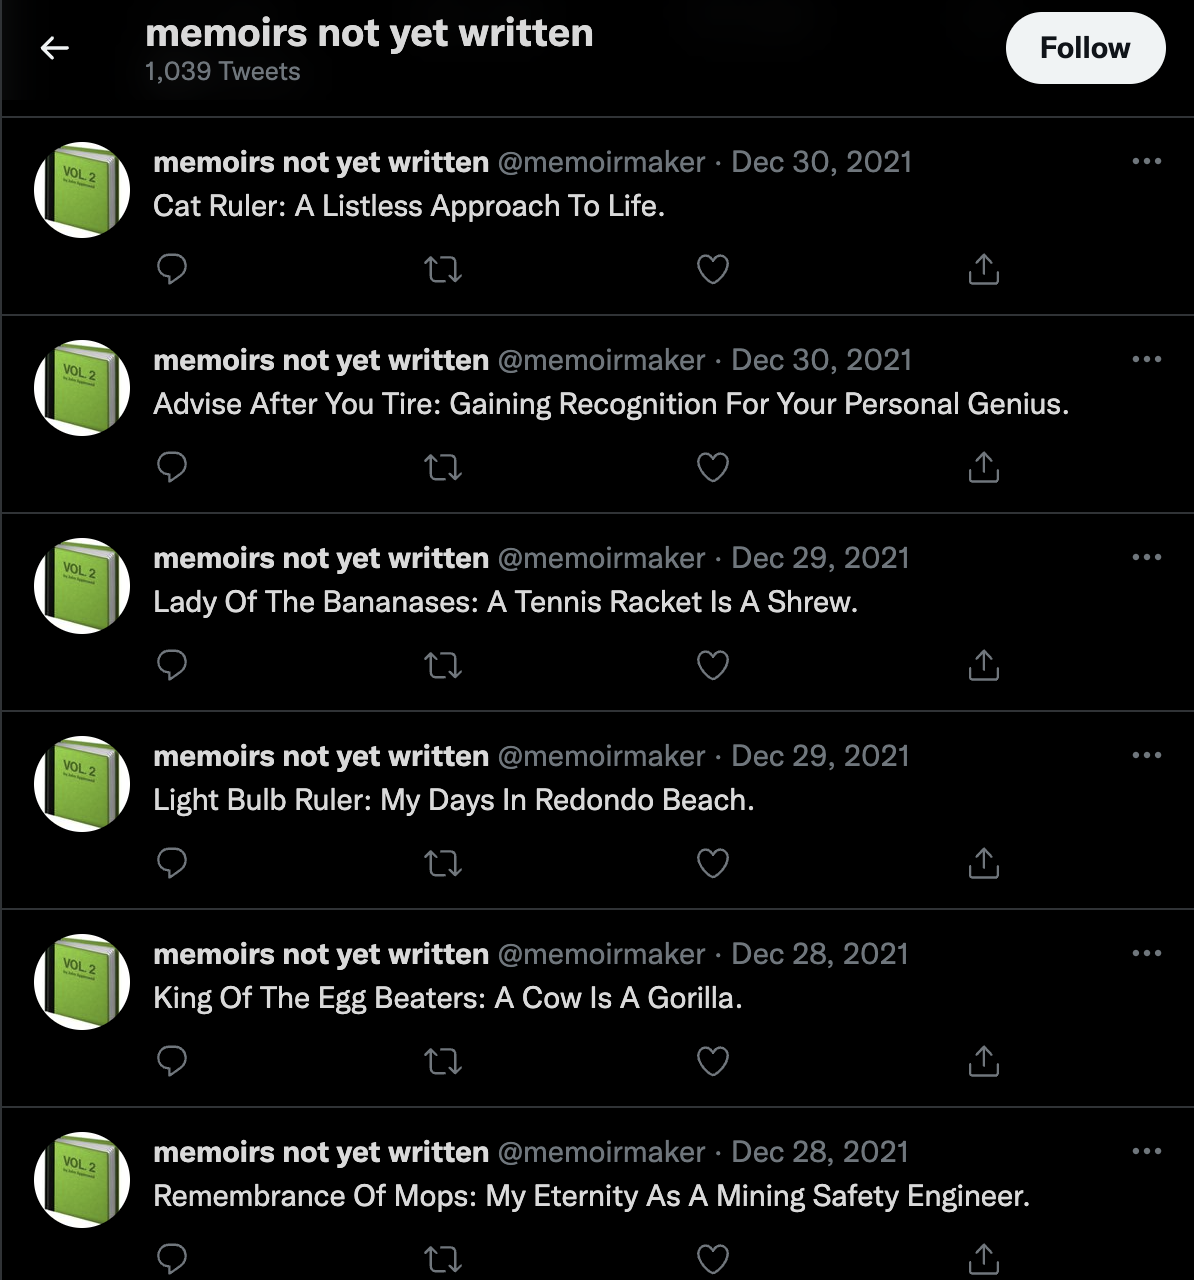Reply to the Light Bulb Ruler tweet
This screenshot has width=1194, height=1280.
pyautogui.click(x=172, y=863)
